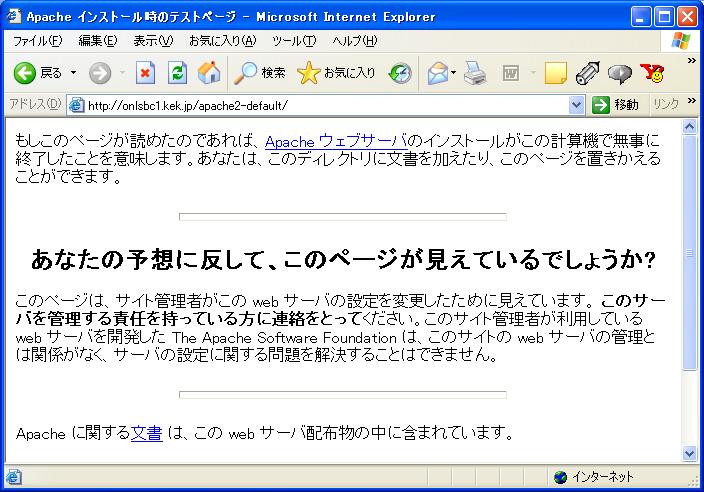Click the page icon in address bar
Screen dimensions: 704x492
(x=76, y=105)
